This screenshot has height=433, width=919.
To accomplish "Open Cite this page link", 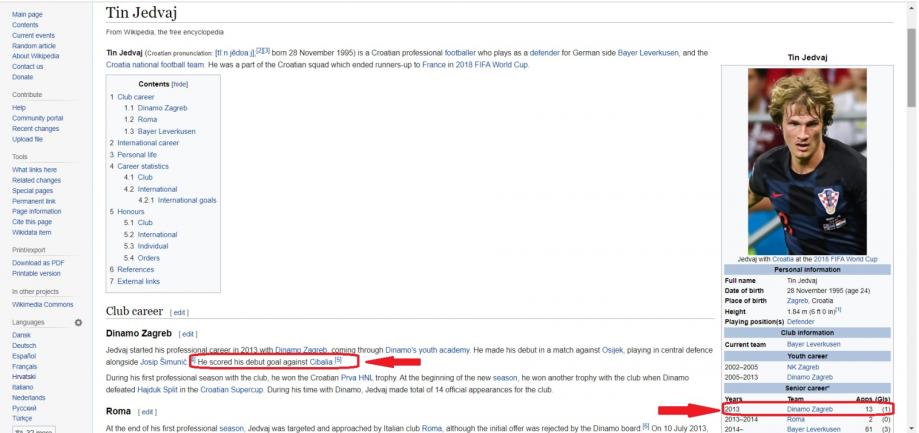I will coord(32,222).
